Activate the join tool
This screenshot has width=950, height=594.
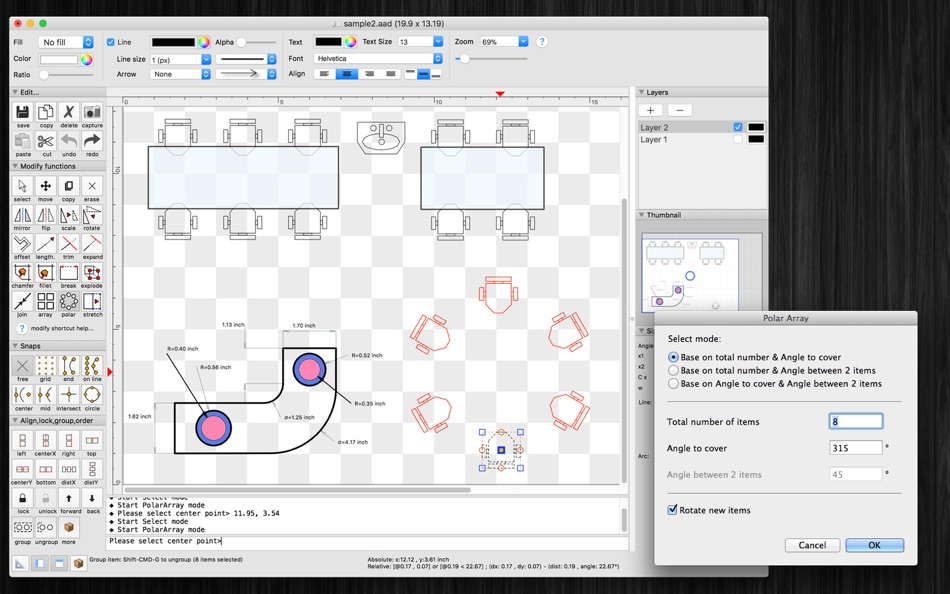tap(22, 301)
